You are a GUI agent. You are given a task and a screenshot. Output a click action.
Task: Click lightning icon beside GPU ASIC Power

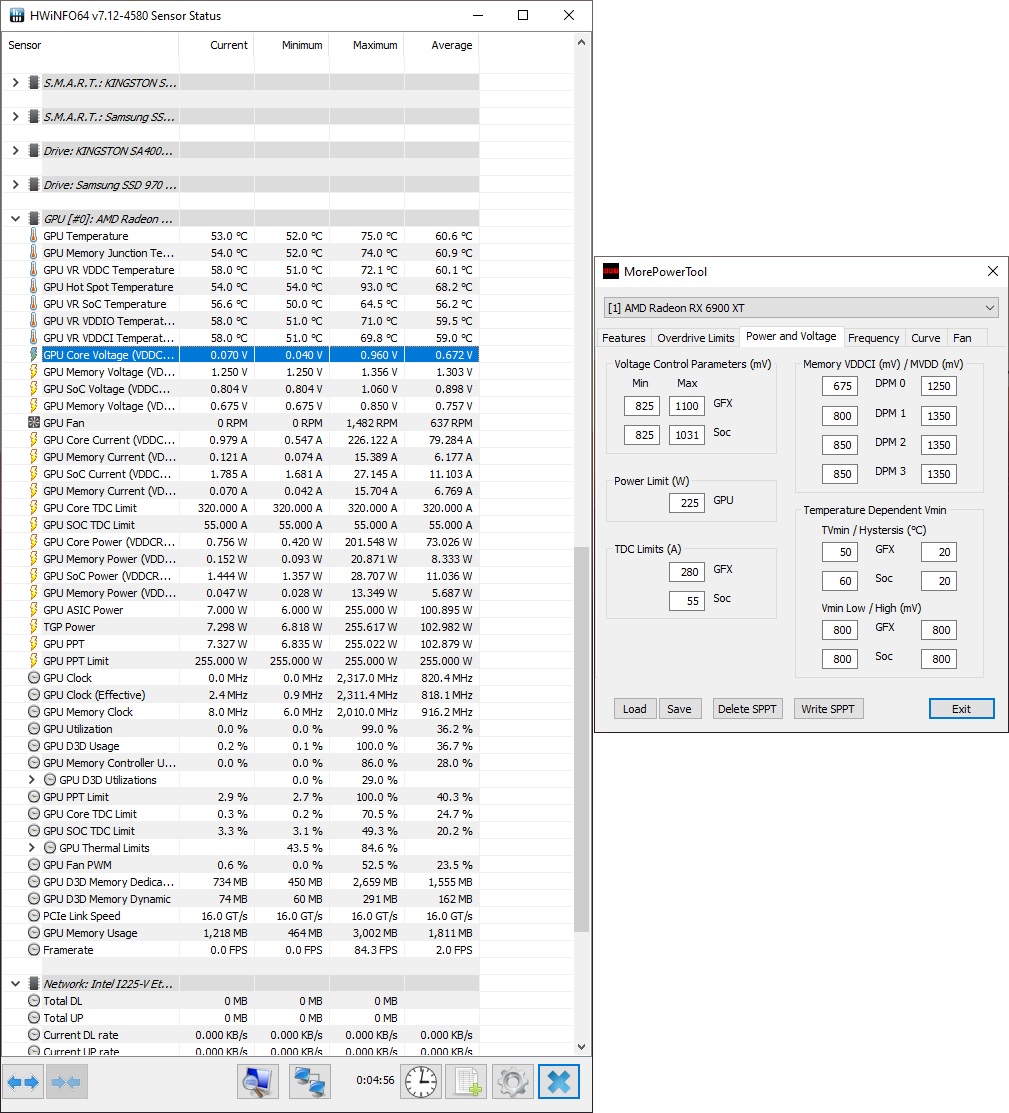pos(33,610)
